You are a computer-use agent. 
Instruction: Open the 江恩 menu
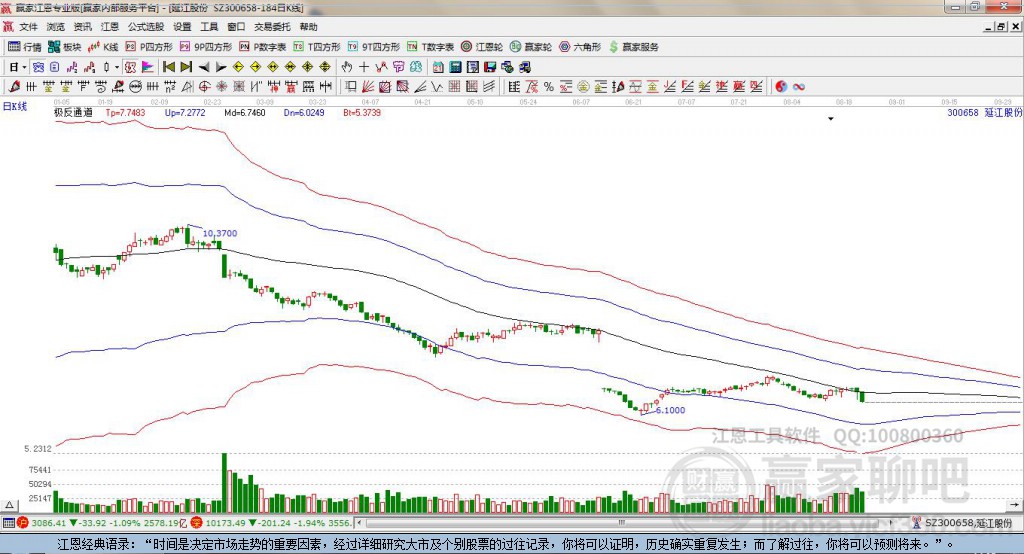[x=110, y=27]
